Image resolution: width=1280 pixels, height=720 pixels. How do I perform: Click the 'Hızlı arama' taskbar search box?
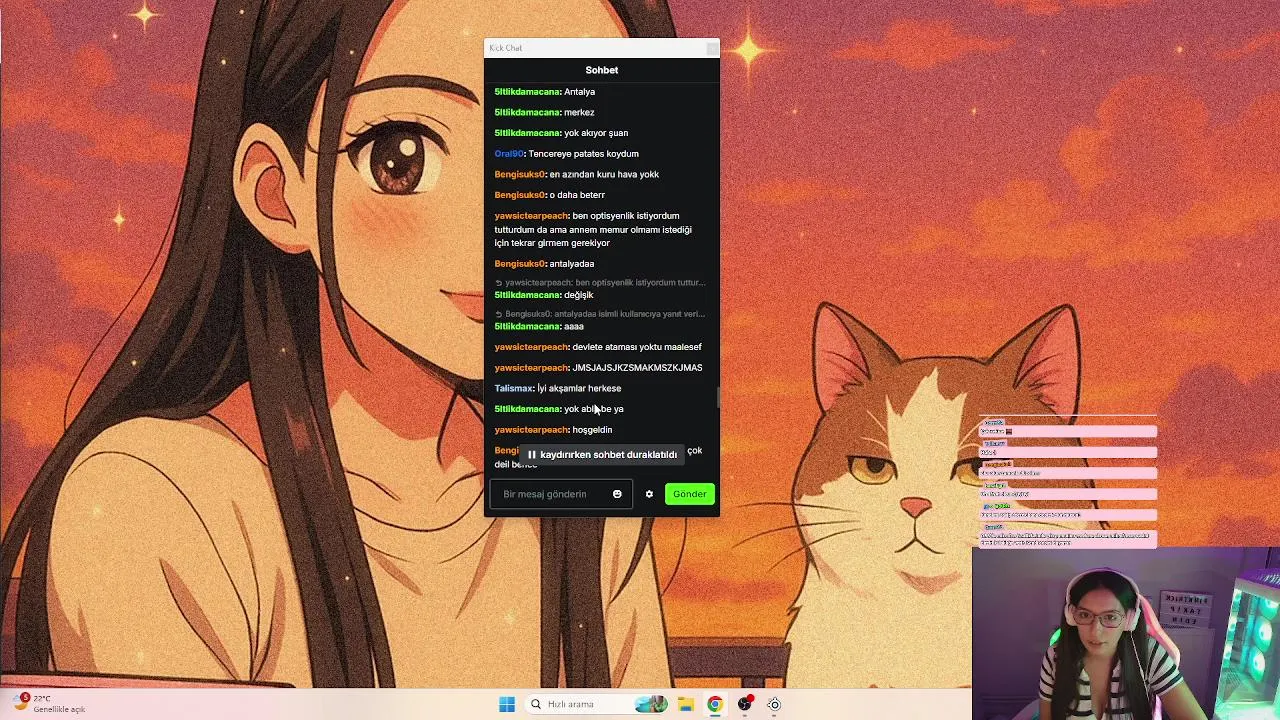tap(596, 704)
